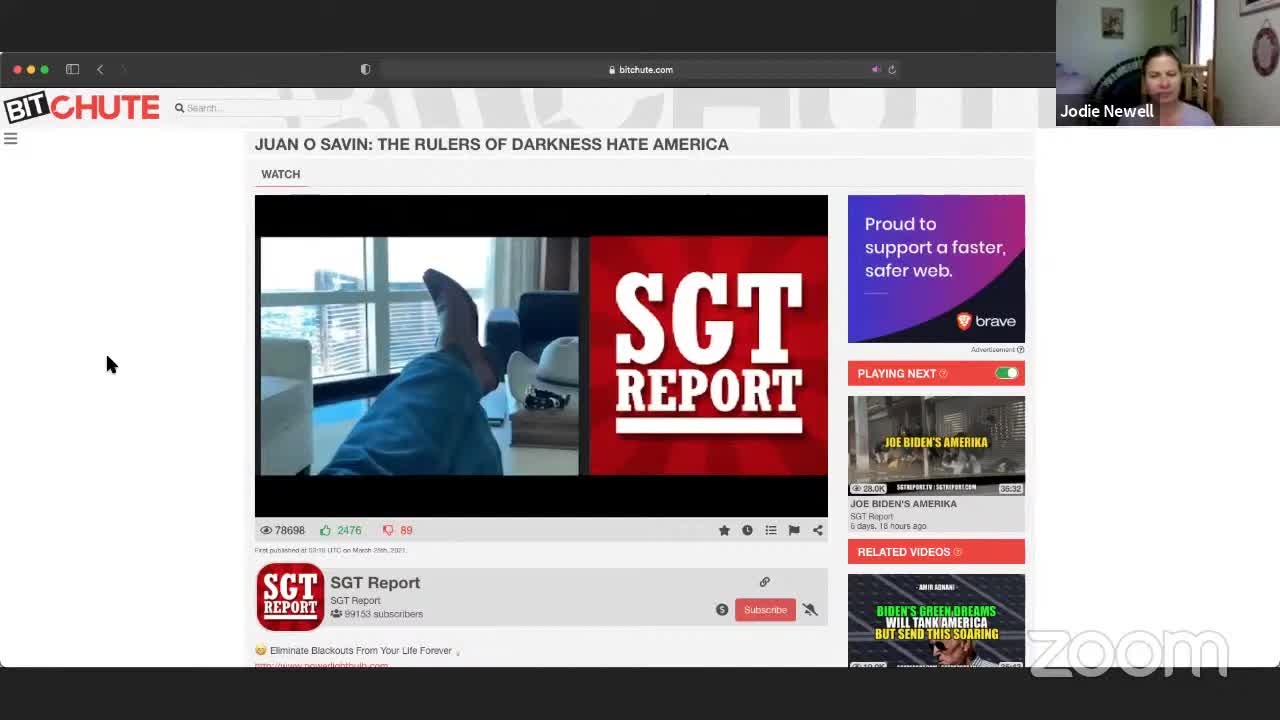Click the dollar monetization icon
The width and height of the screenshot is (1280, 720).
[722, 610]
